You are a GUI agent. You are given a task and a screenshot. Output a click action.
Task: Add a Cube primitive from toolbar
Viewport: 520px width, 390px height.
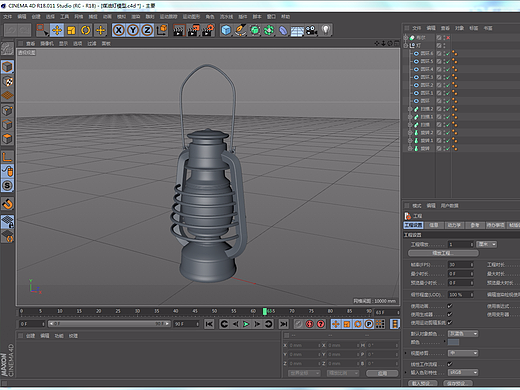coord(226,30)
